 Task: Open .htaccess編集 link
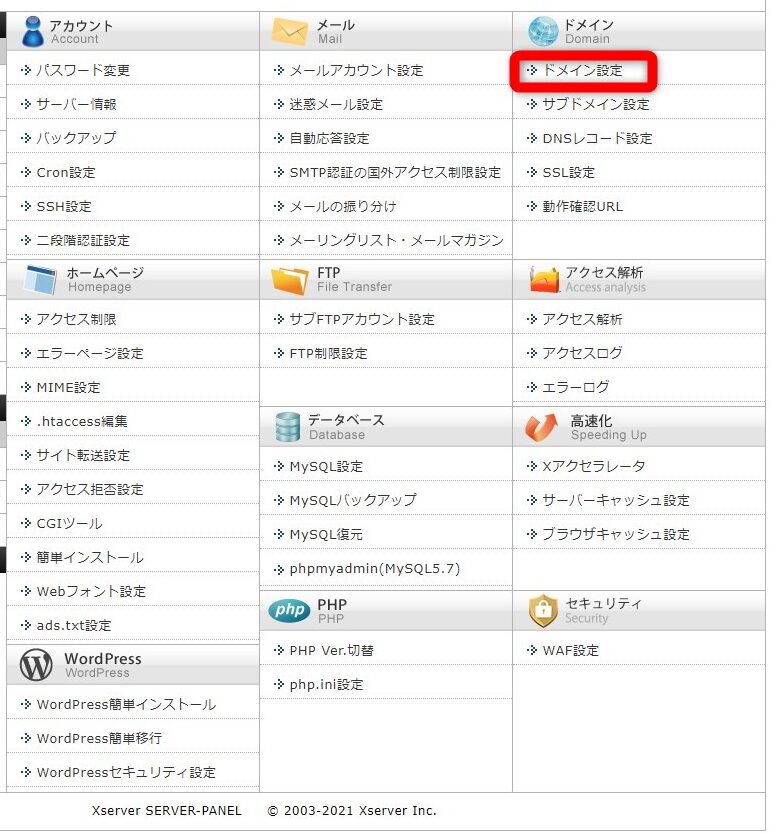coord(82,422)
